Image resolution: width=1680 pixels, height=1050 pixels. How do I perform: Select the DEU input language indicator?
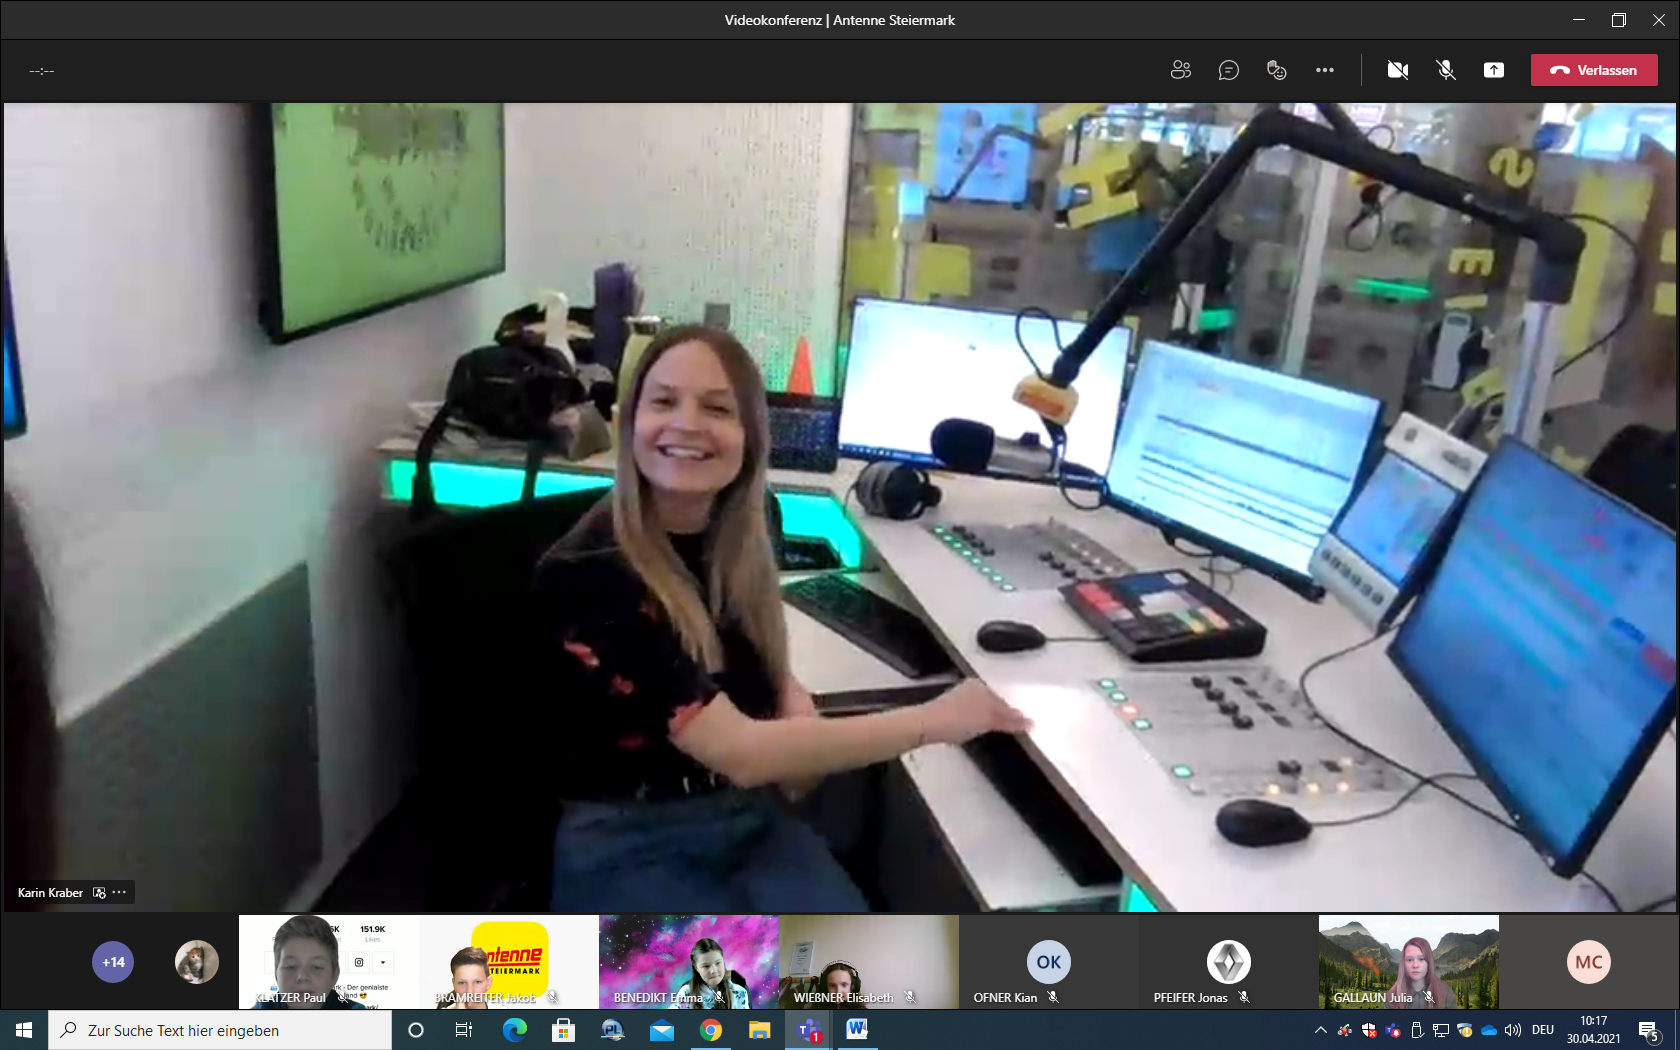tap(1543, 1030)
